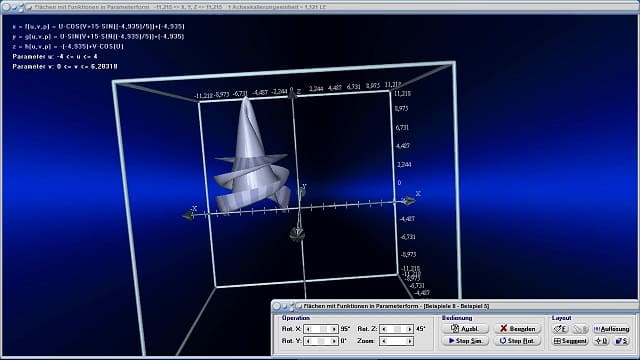Click the Segment layout button

click(570, 341)
